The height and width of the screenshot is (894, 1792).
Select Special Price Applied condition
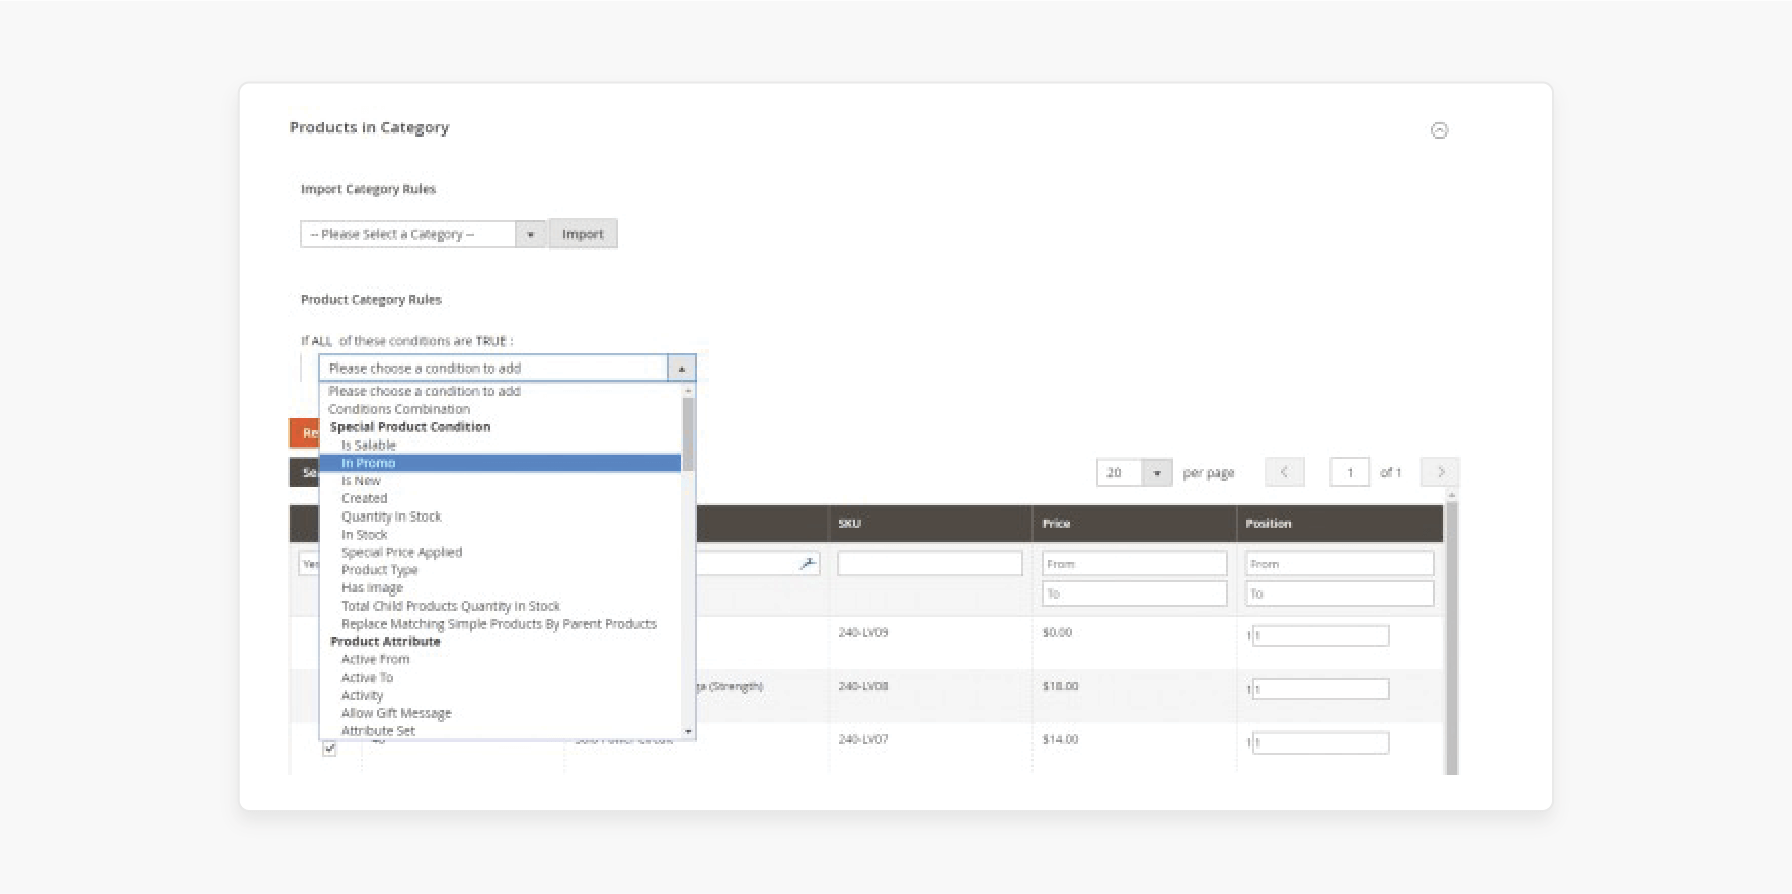(401, 552)
